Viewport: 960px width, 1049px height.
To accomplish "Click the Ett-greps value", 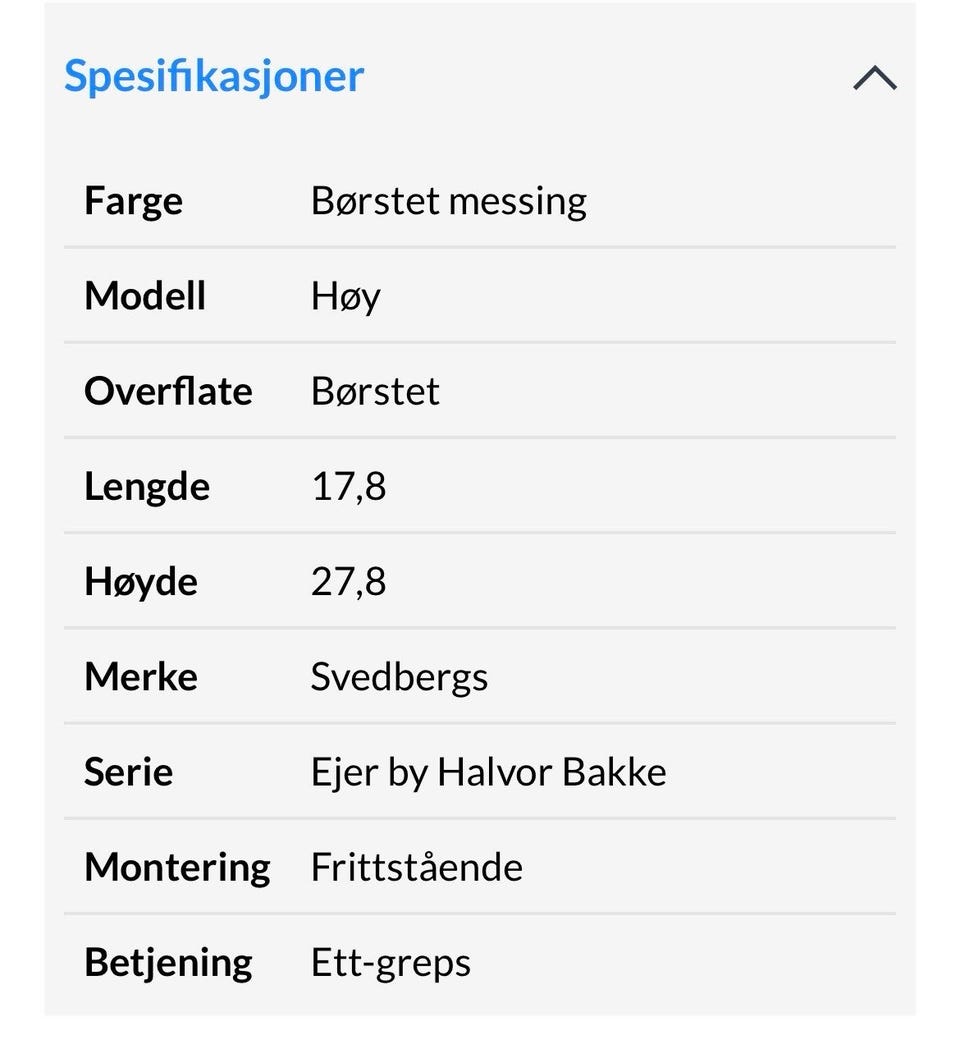I will click(390, 962).
